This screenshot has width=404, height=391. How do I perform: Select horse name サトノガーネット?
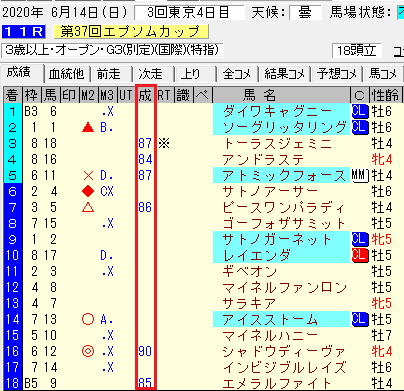pyautogui.click(x=277, y=239)
